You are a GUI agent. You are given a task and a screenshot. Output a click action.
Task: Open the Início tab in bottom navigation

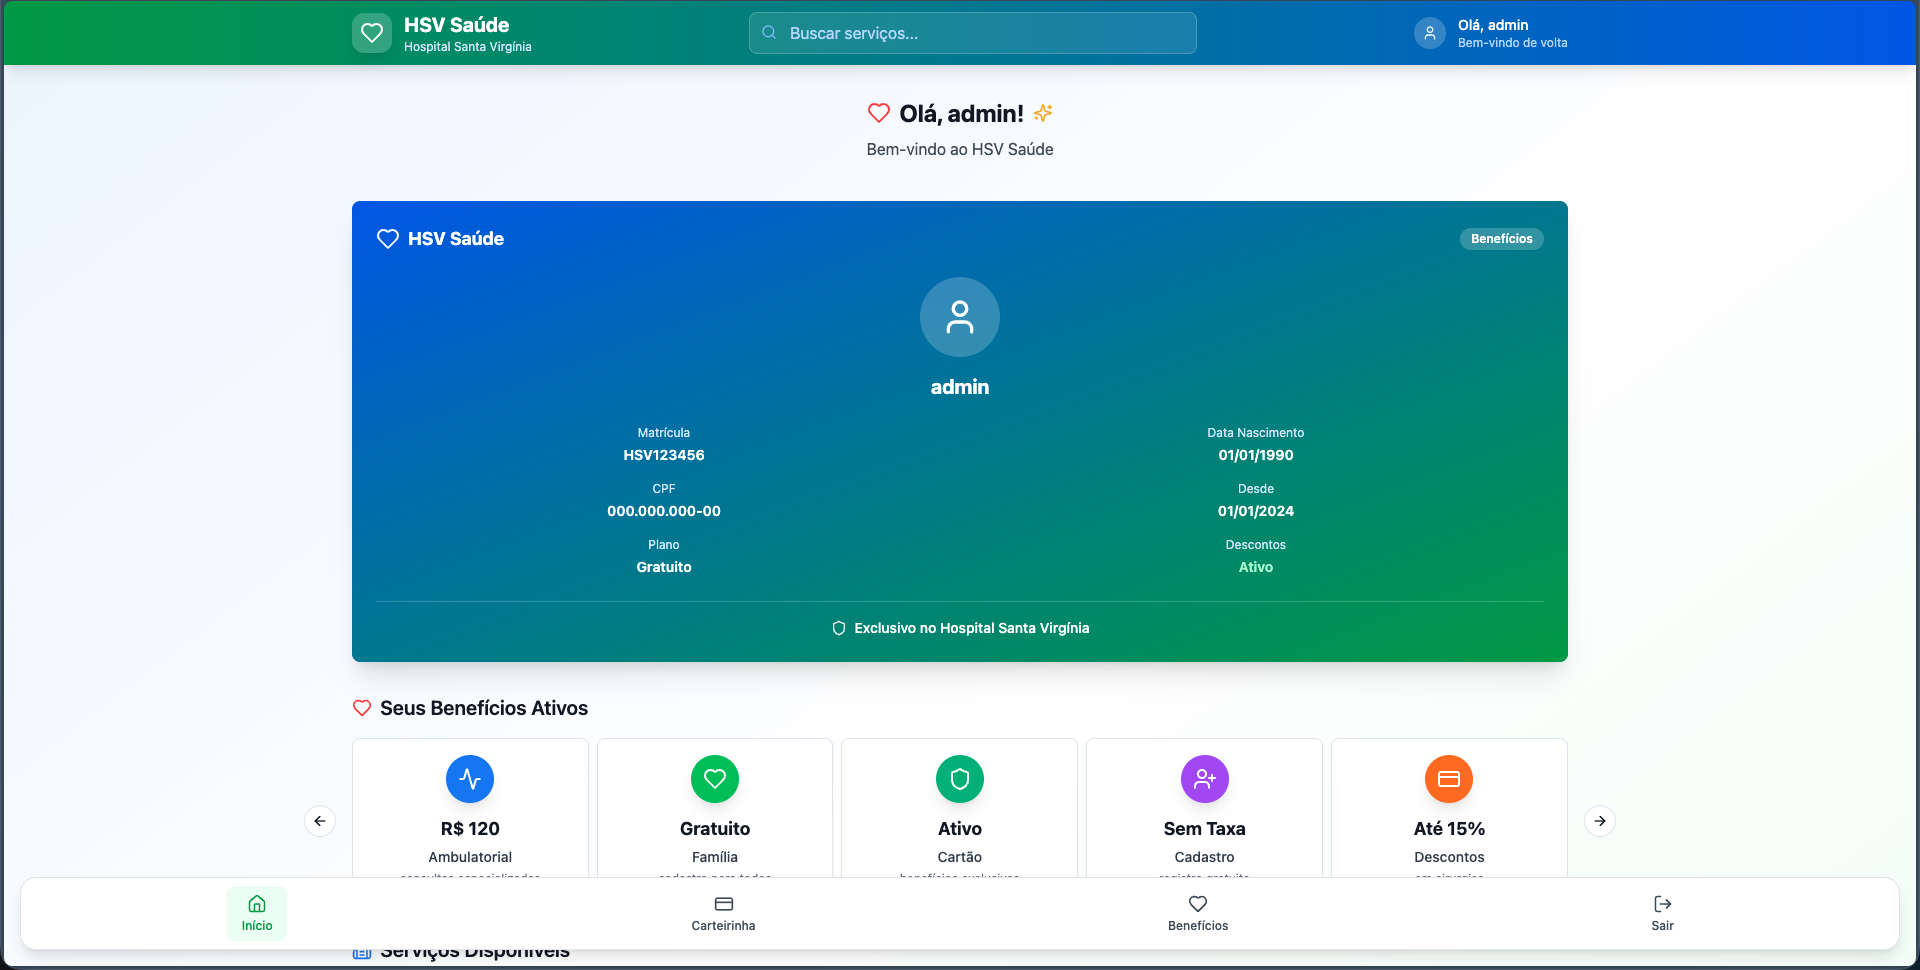tap(257, 913)
